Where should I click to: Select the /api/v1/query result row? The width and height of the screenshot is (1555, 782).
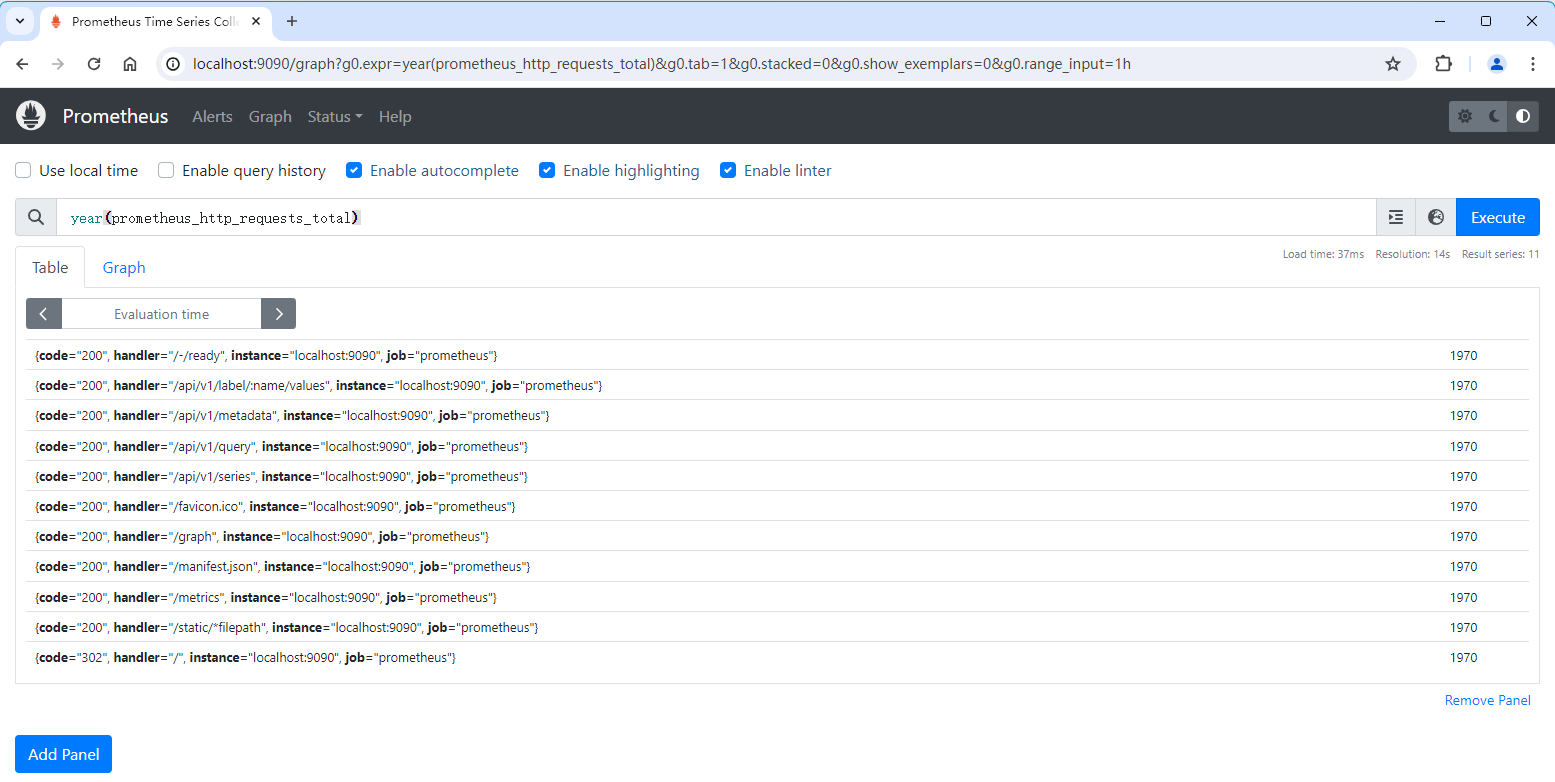point(777,446)
